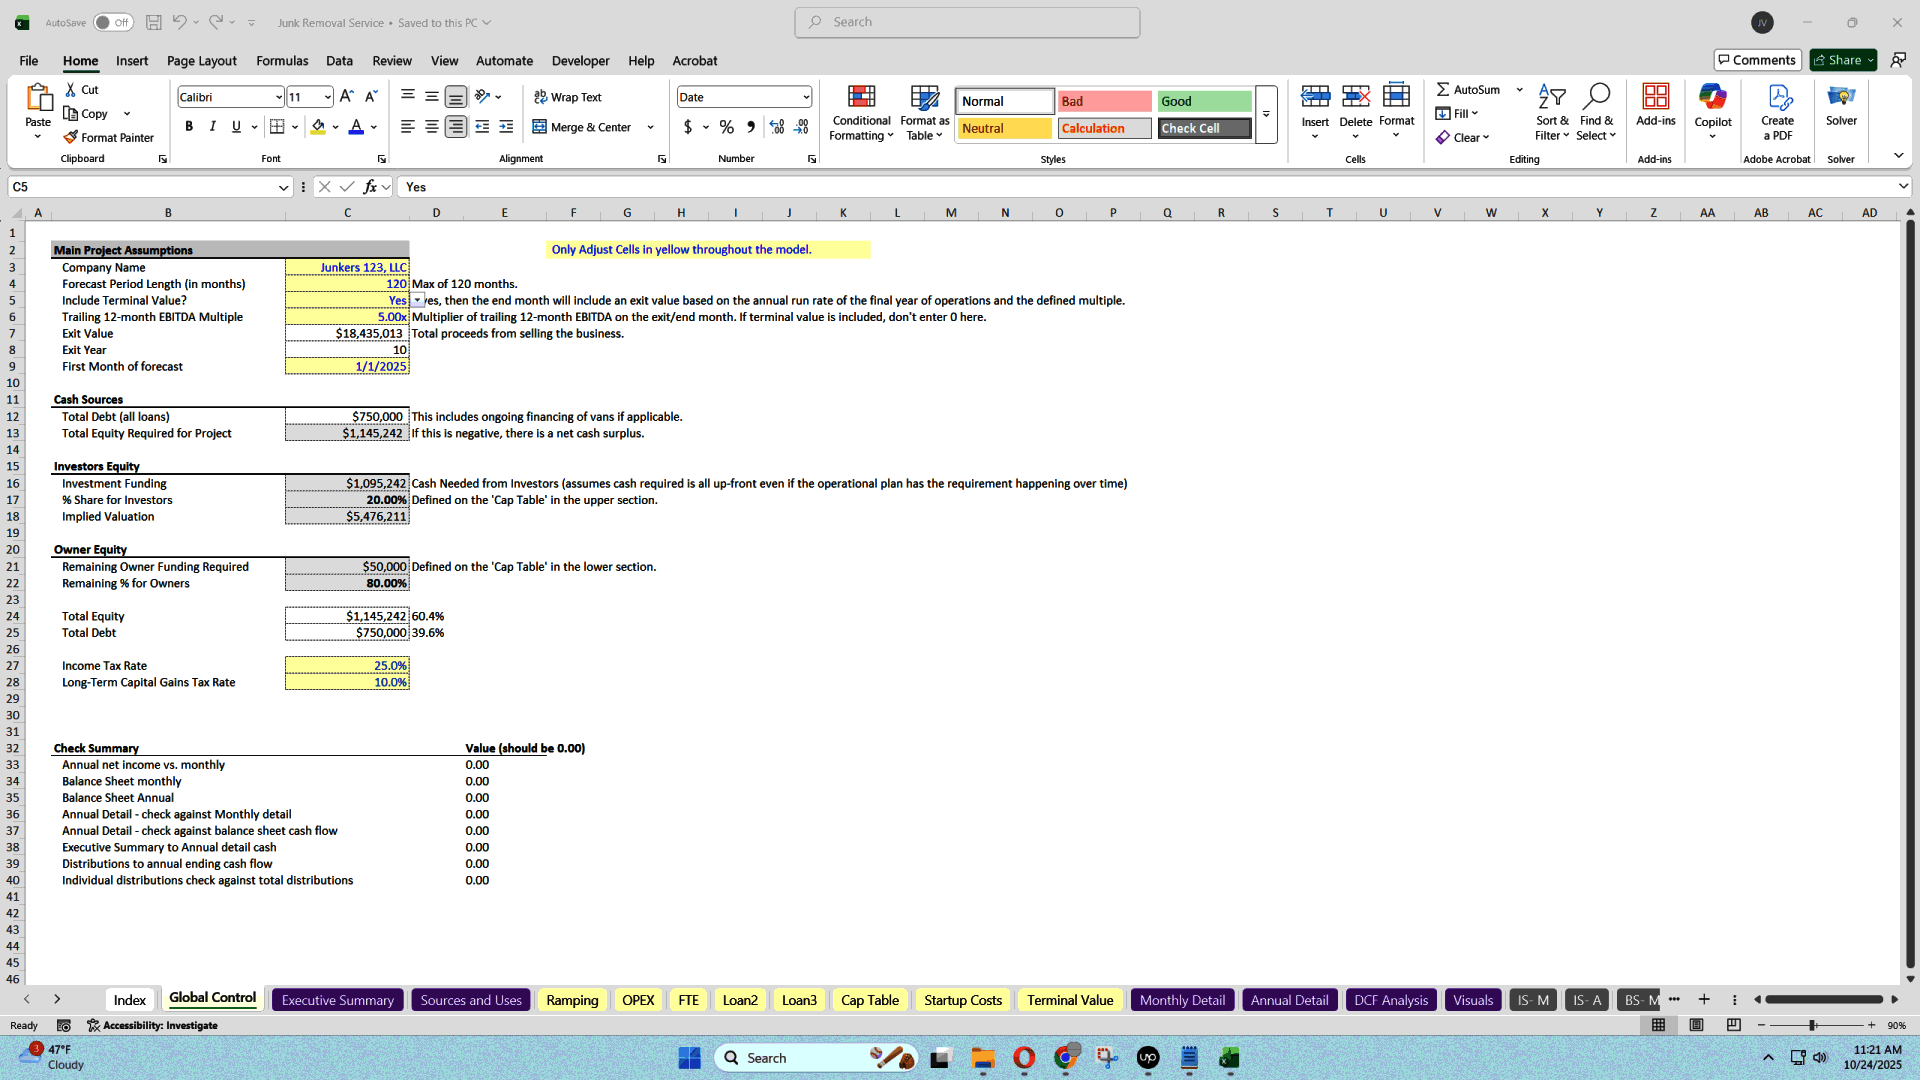Enable Wrap Text for selected cell
The height and width of the screenshot is (1080, 1920).
pos(567,97)
